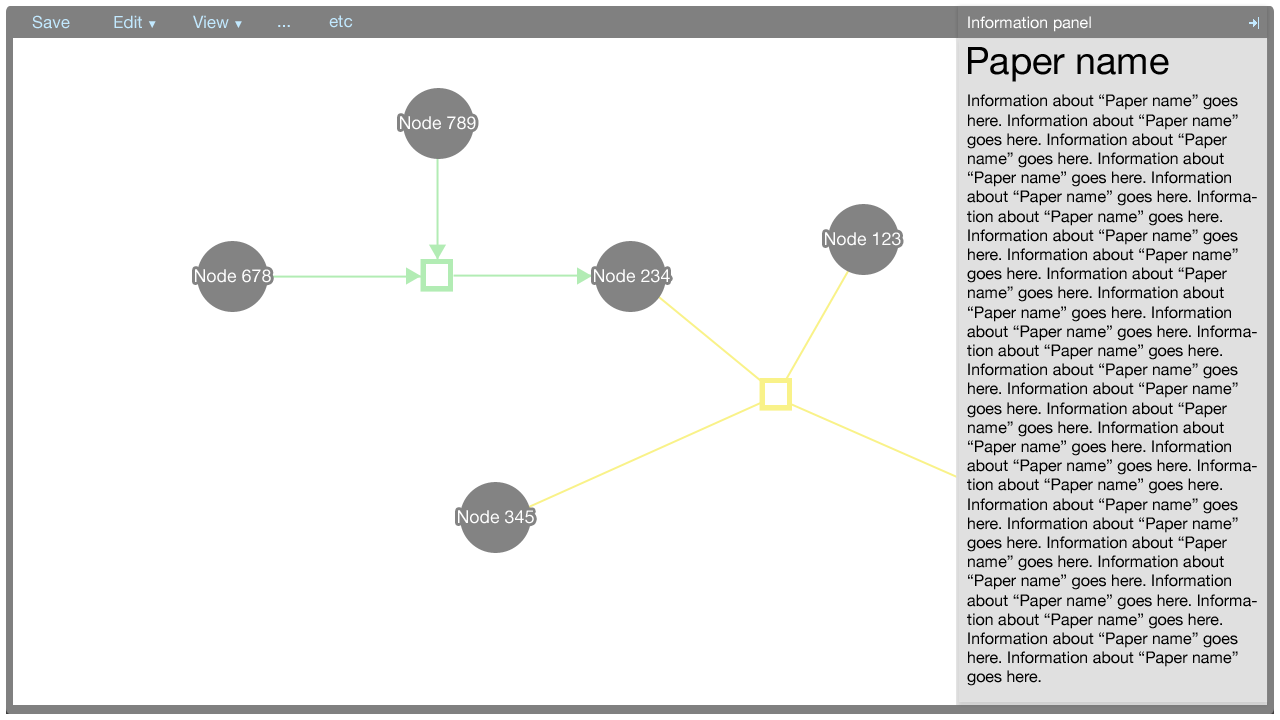Click the Information panel header title
The width and height of the screenshot is (1280, 720).
click(x=1029, y=23)
